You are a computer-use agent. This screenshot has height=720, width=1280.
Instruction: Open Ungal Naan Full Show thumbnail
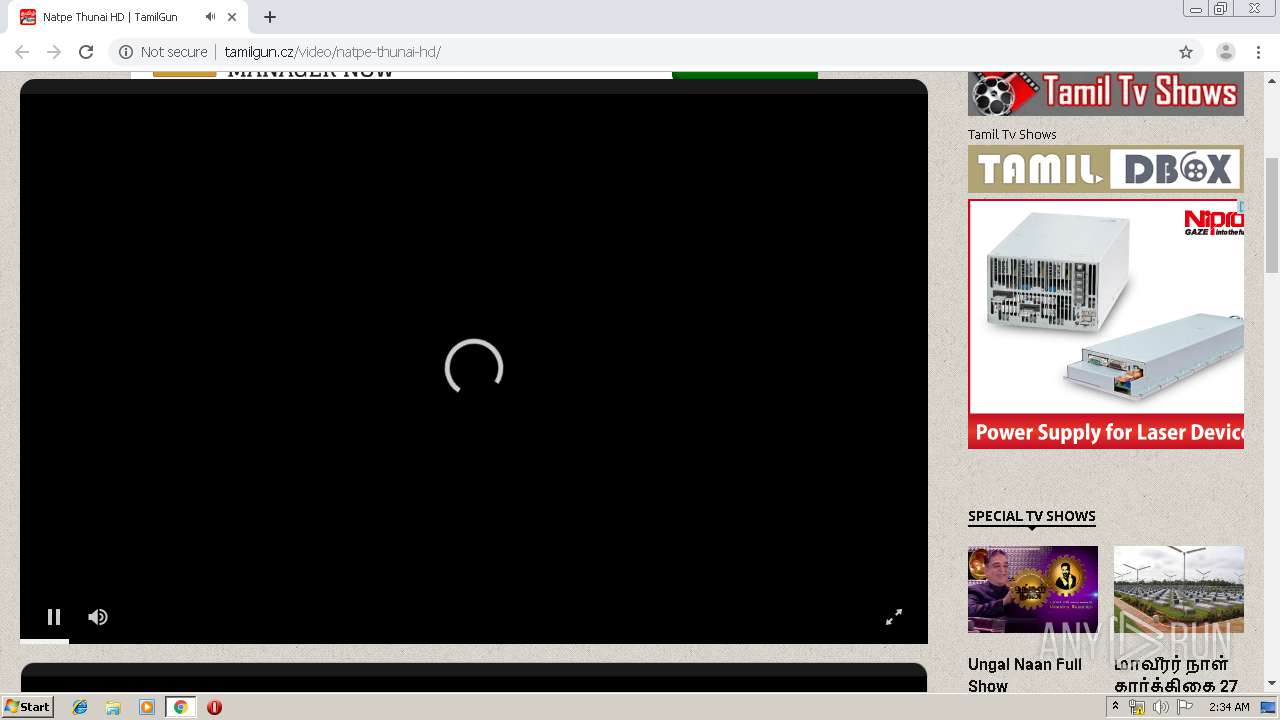click(x=1033, y=589)
